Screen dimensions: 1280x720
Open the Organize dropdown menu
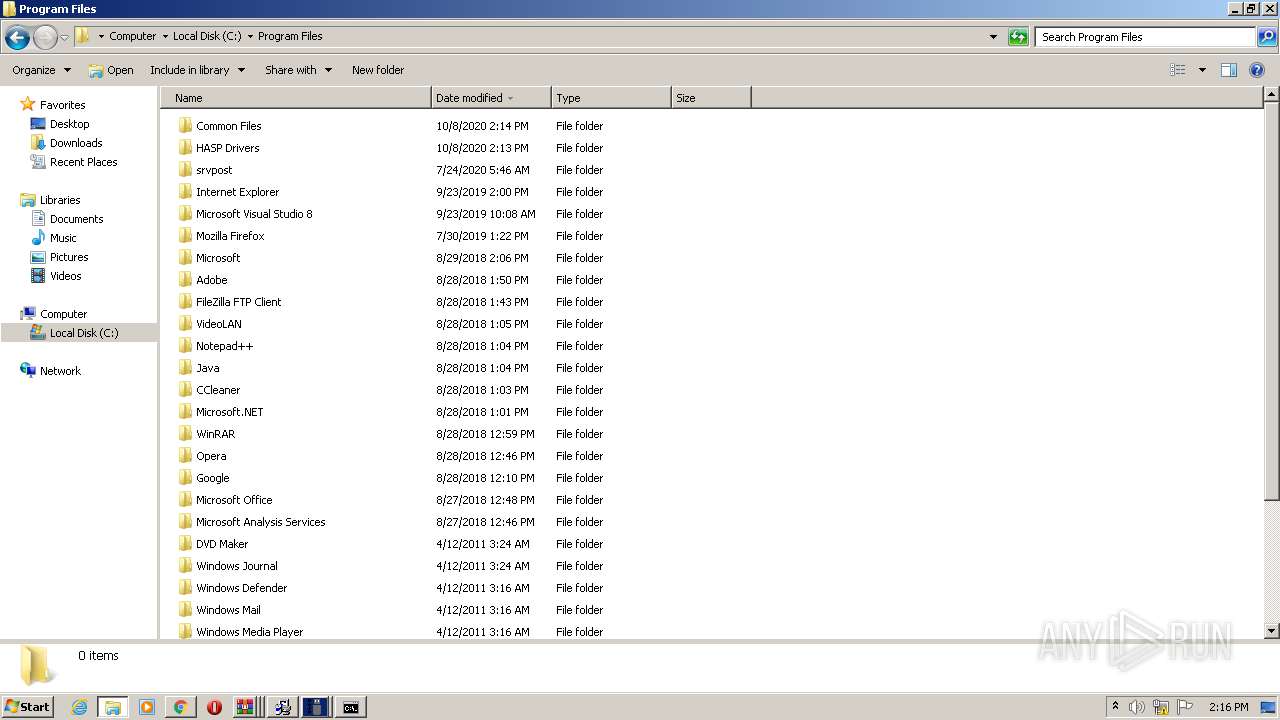click(x=41, y=70)
